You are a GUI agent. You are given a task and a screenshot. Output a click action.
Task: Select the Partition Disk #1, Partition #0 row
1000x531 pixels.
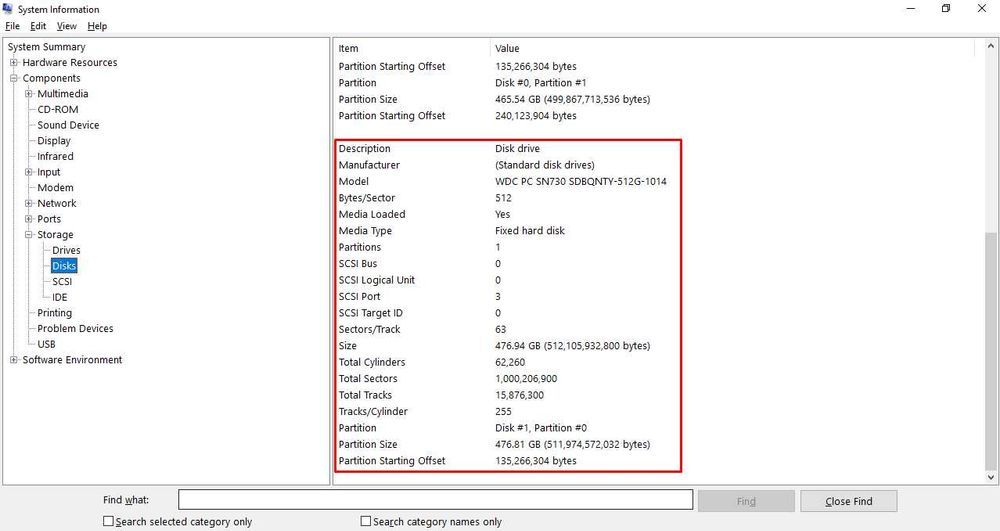[x=463, y=428]
